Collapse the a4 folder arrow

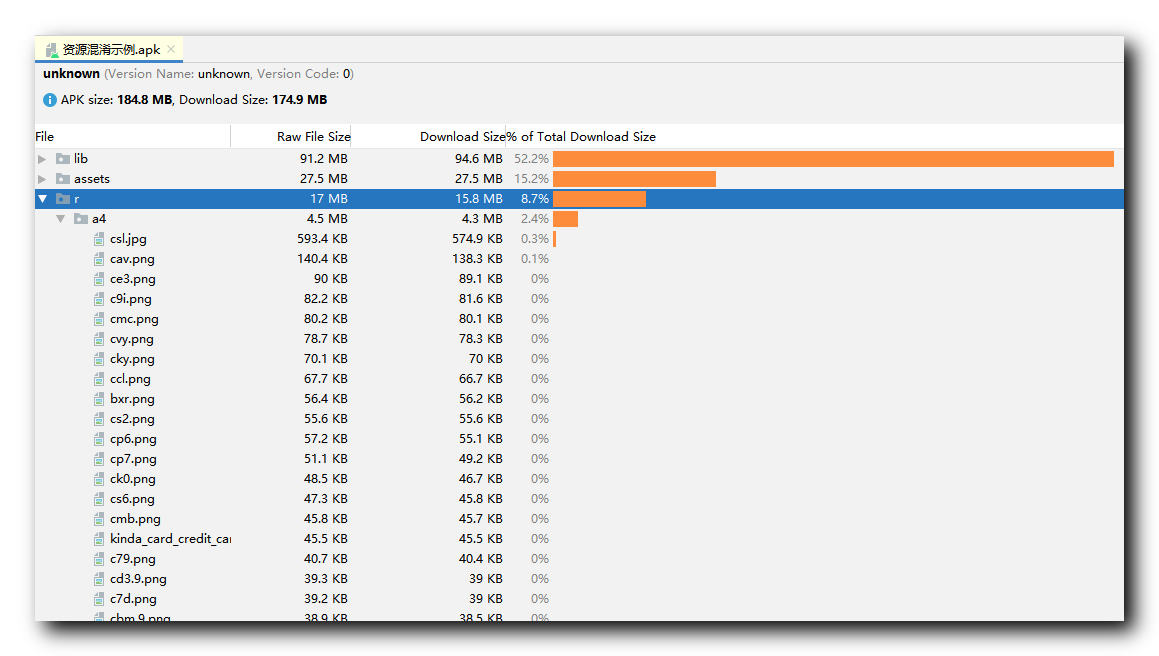(x=61, y=219)
